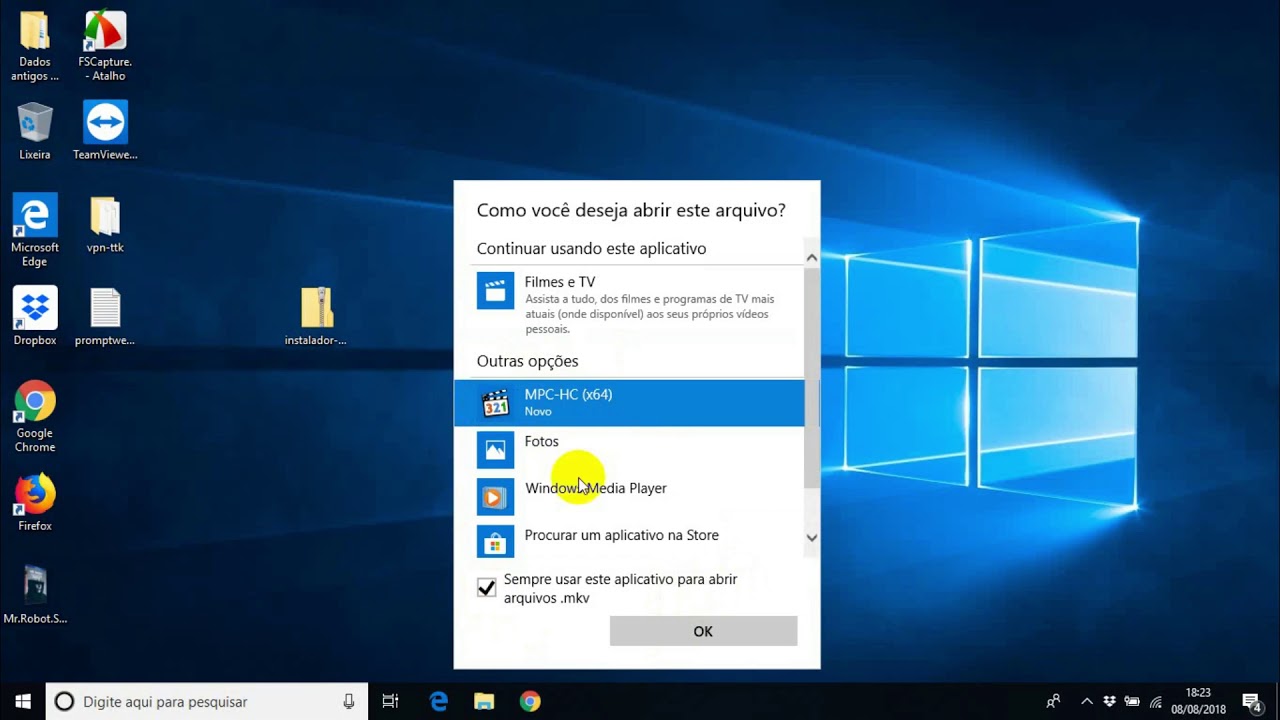
Task: Uncheck Sempre usar este aplicativo checkbox
Action: (x=487, y=588)
